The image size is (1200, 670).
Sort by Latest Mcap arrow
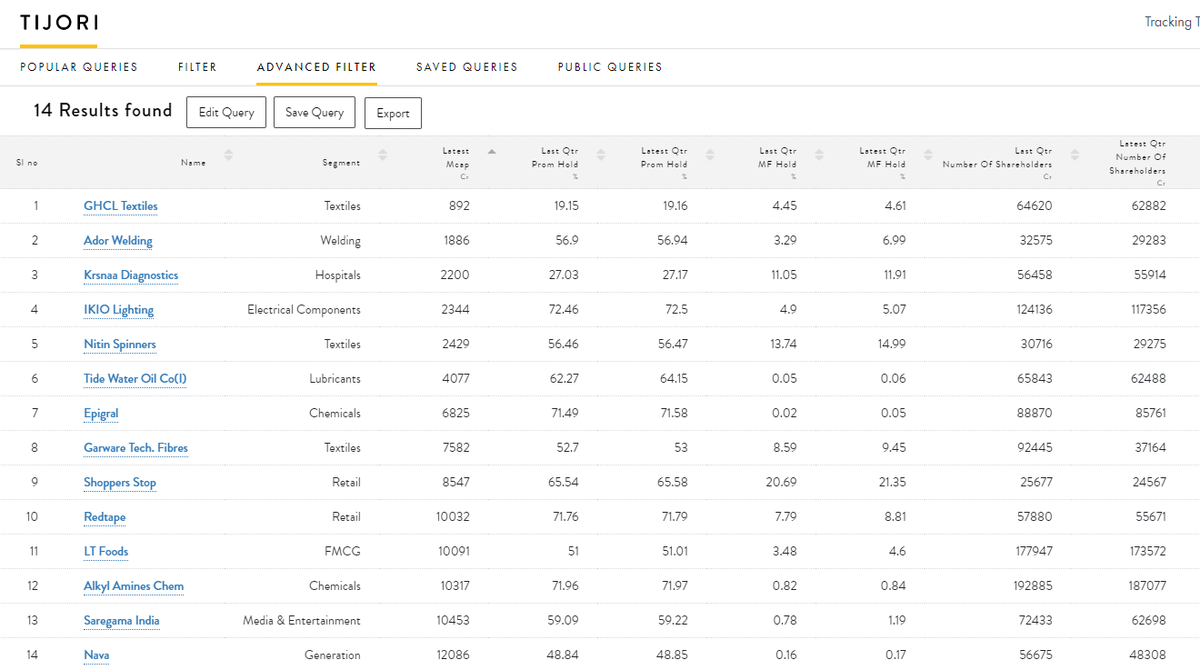(491, 151)
